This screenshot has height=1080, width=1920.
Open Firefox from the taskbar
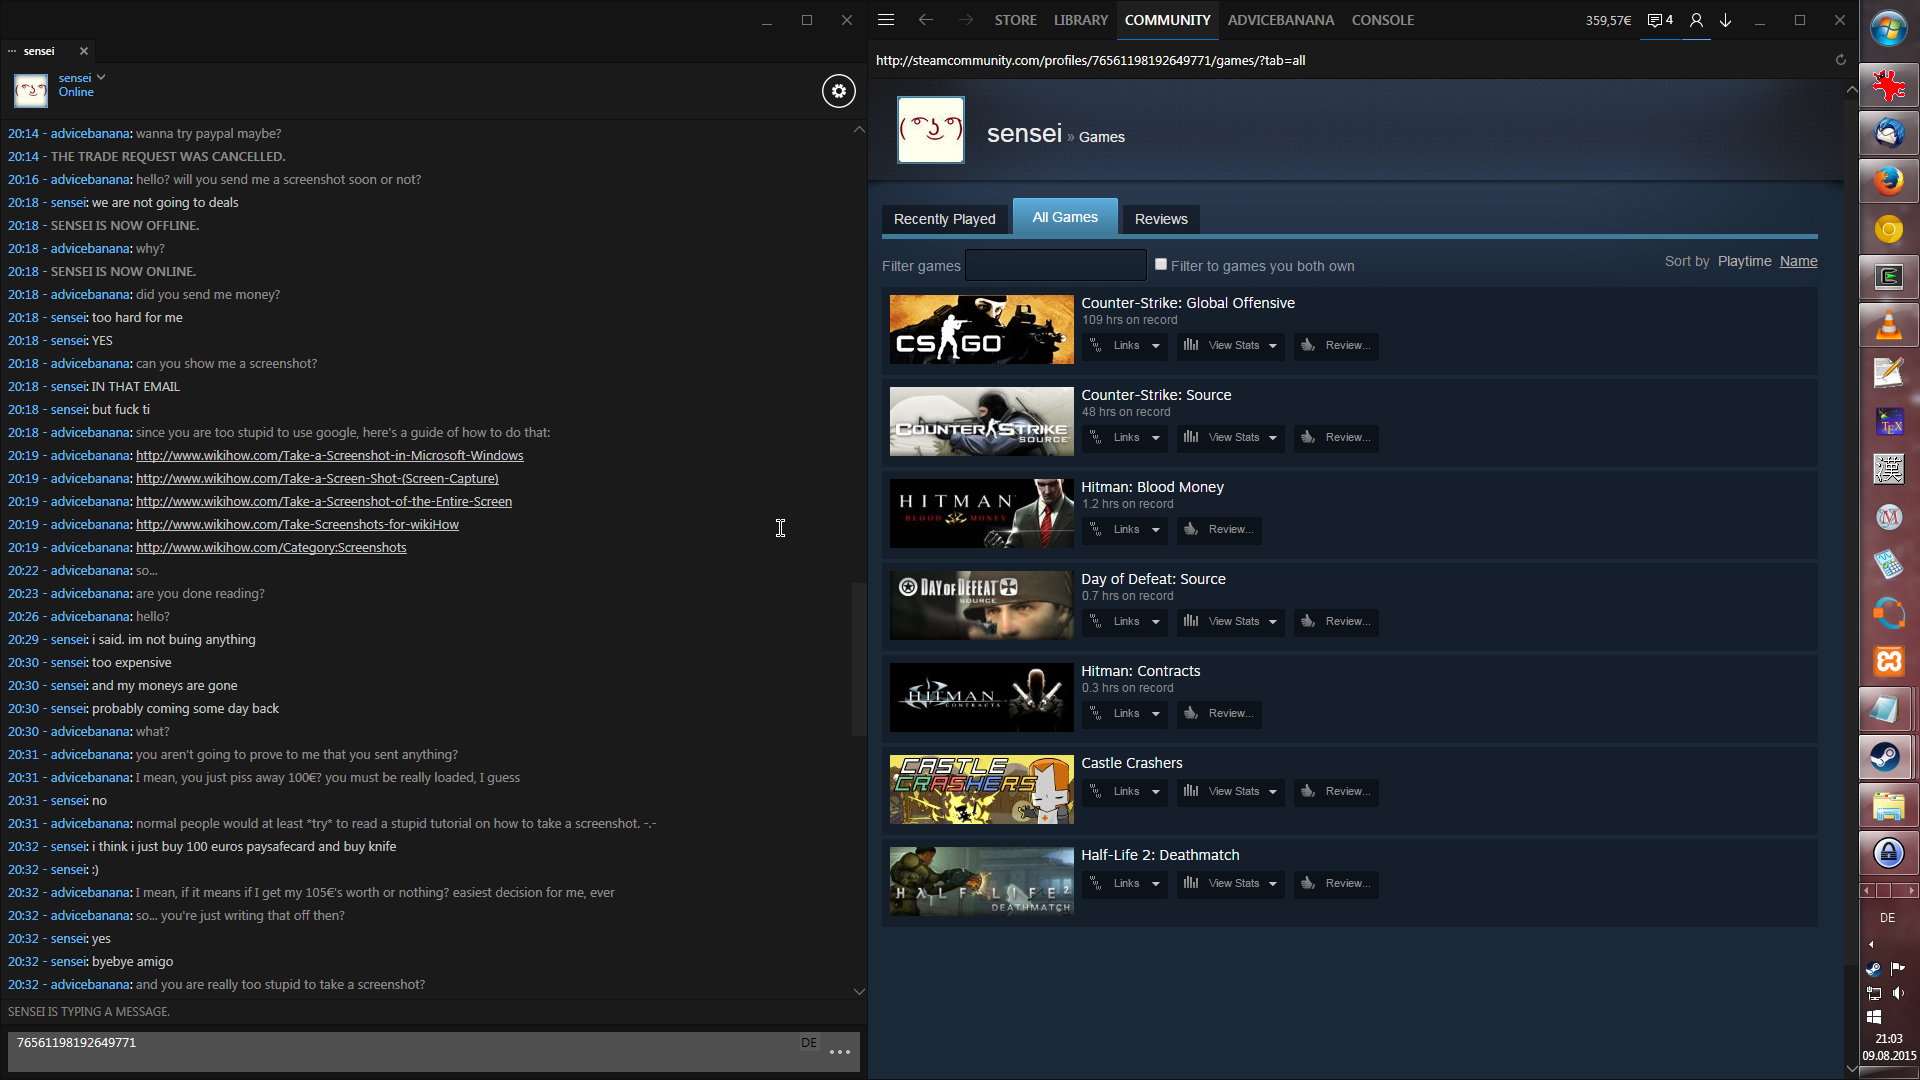pos(1887,181)
